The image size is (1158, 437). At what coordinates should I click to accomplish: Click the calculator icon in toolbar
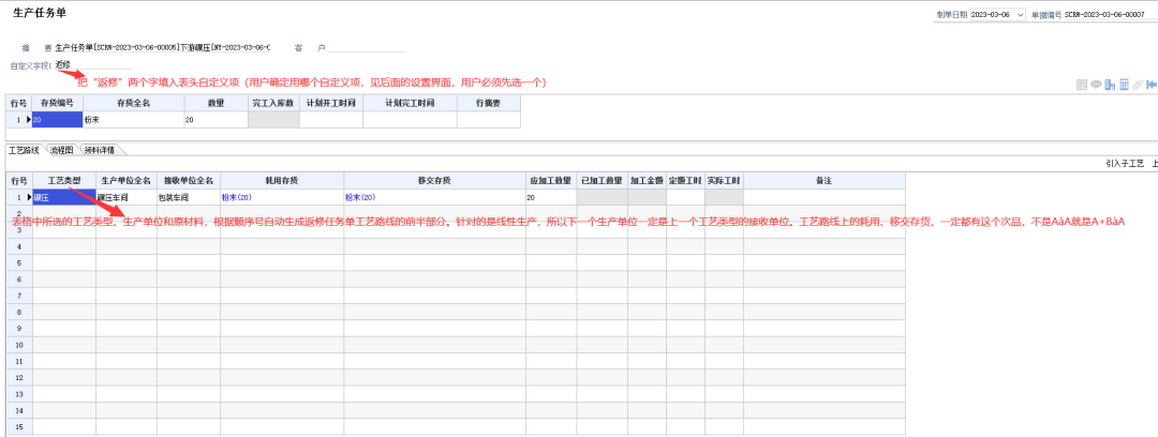pyautogui.click(x=1124, y=85)
